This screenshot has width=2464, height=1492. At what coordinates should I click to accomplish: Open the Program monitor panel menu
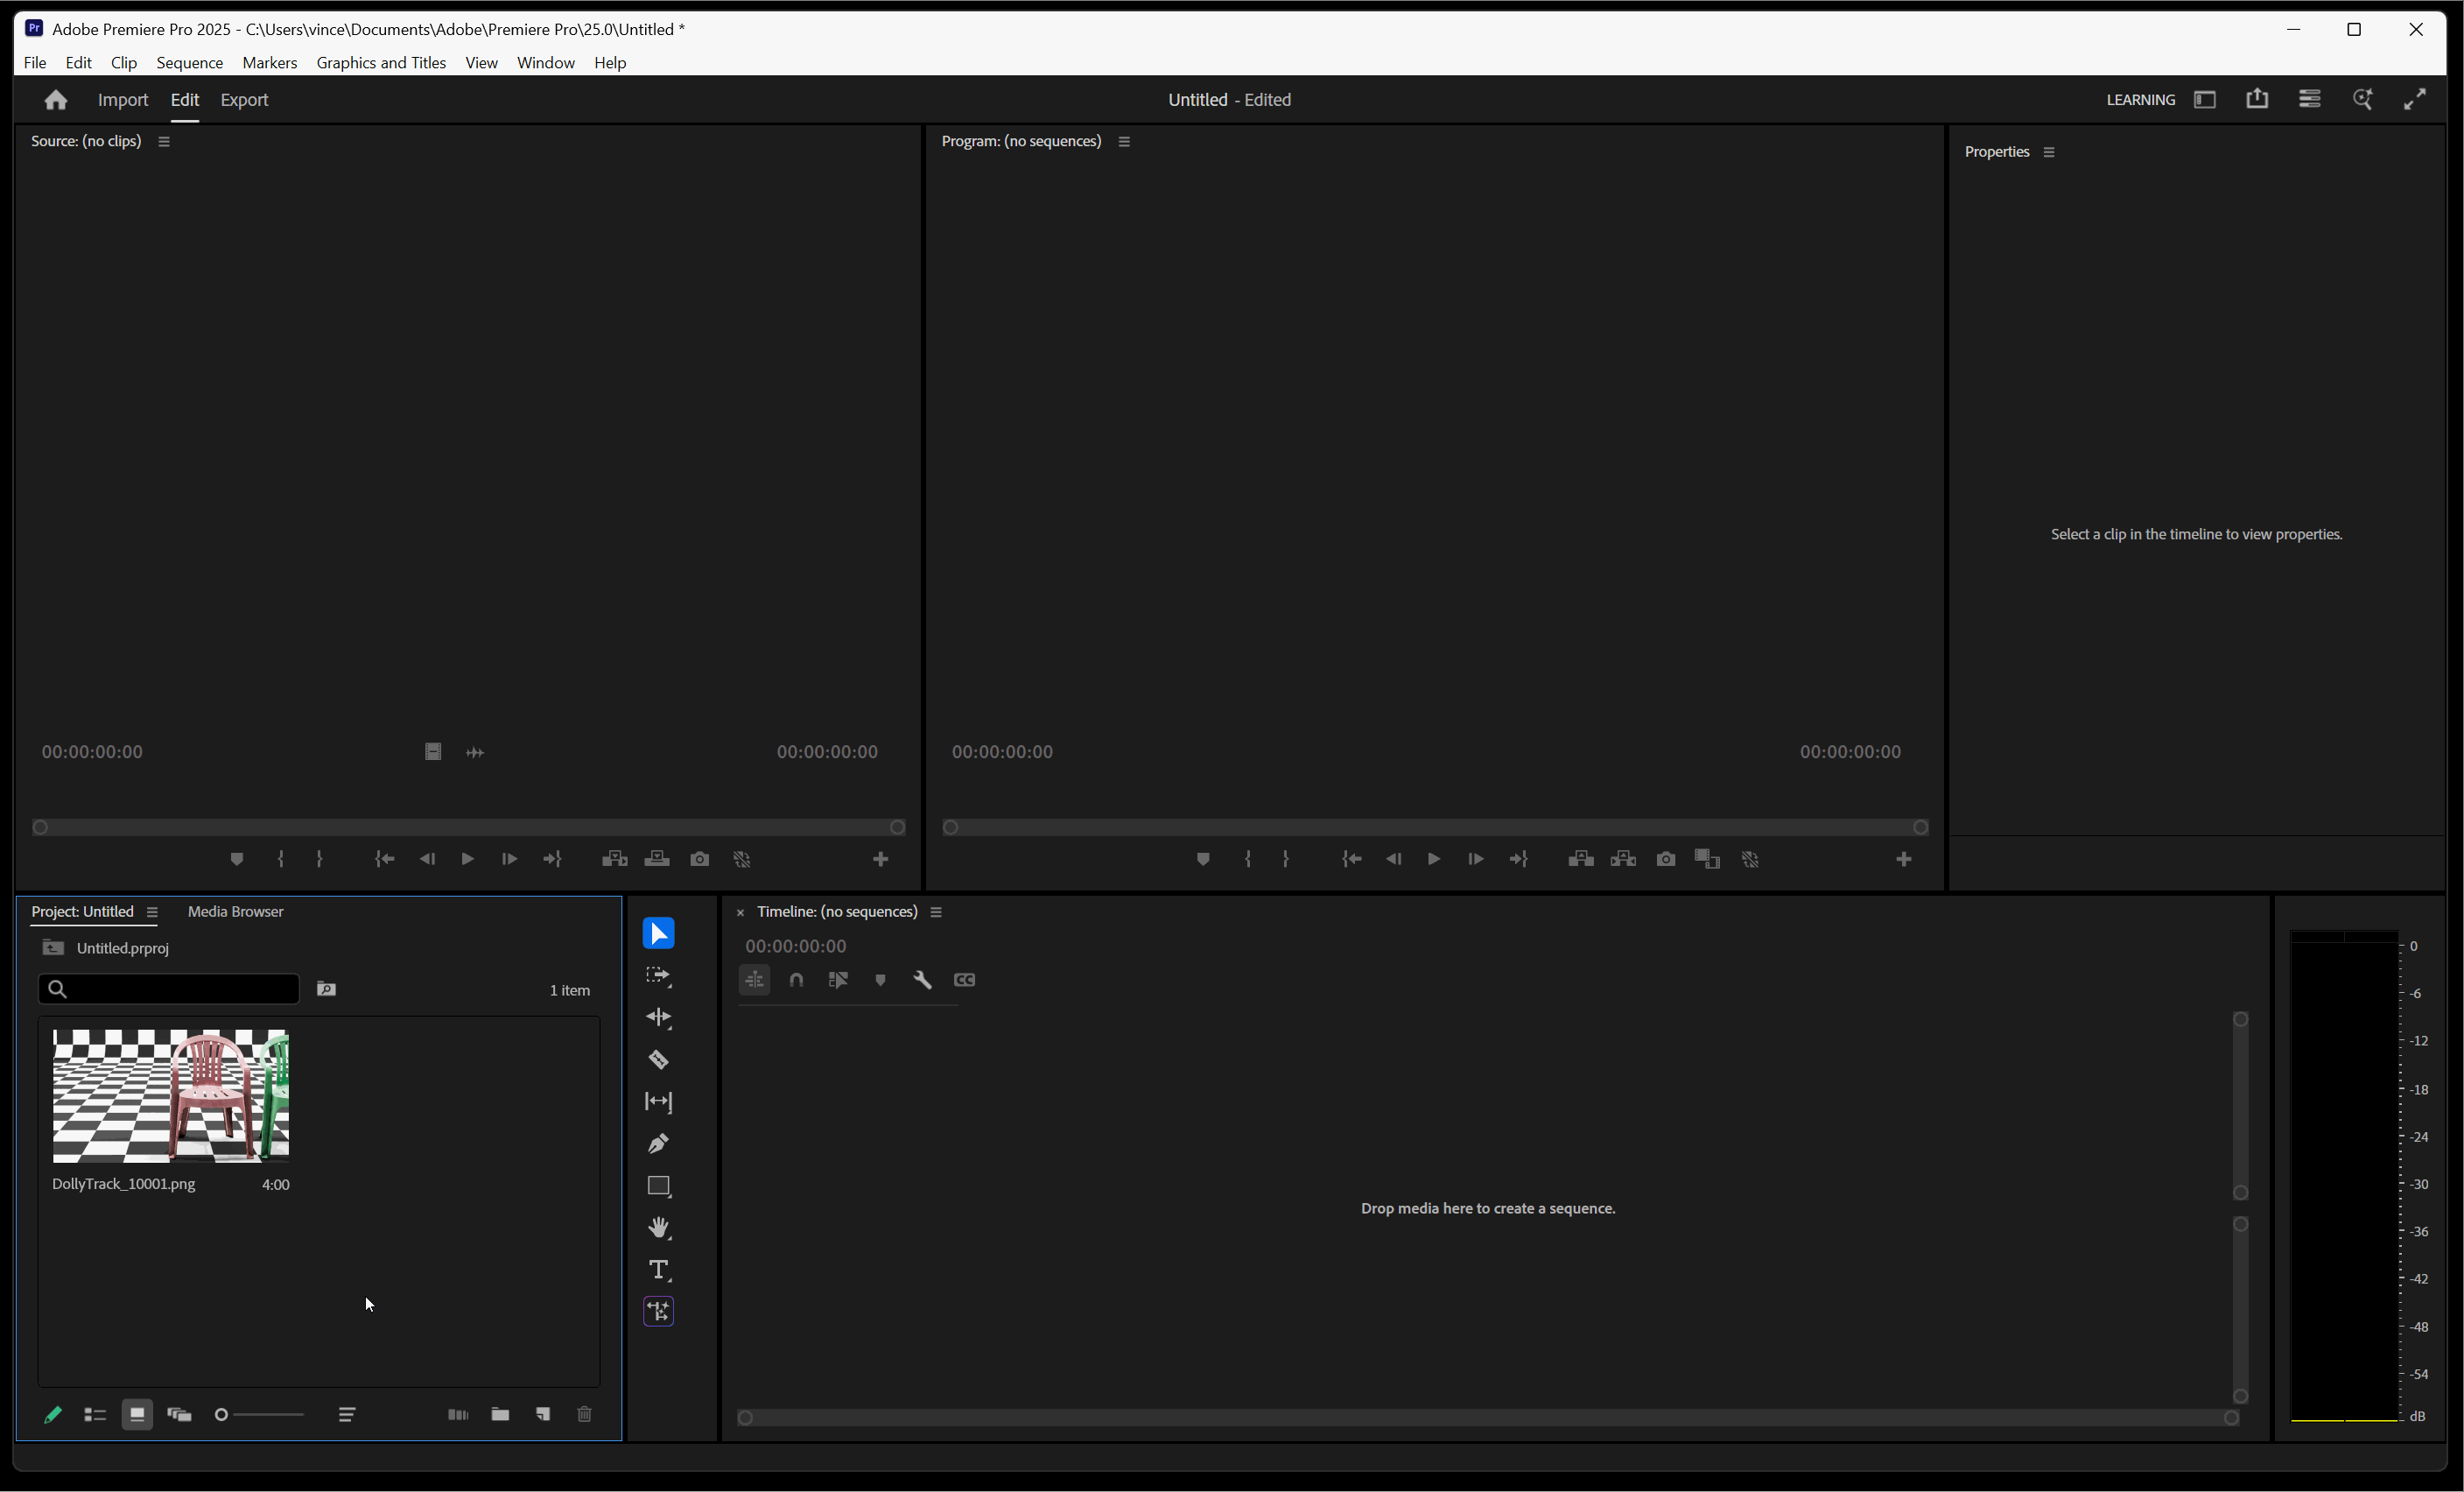[1123, 141]
